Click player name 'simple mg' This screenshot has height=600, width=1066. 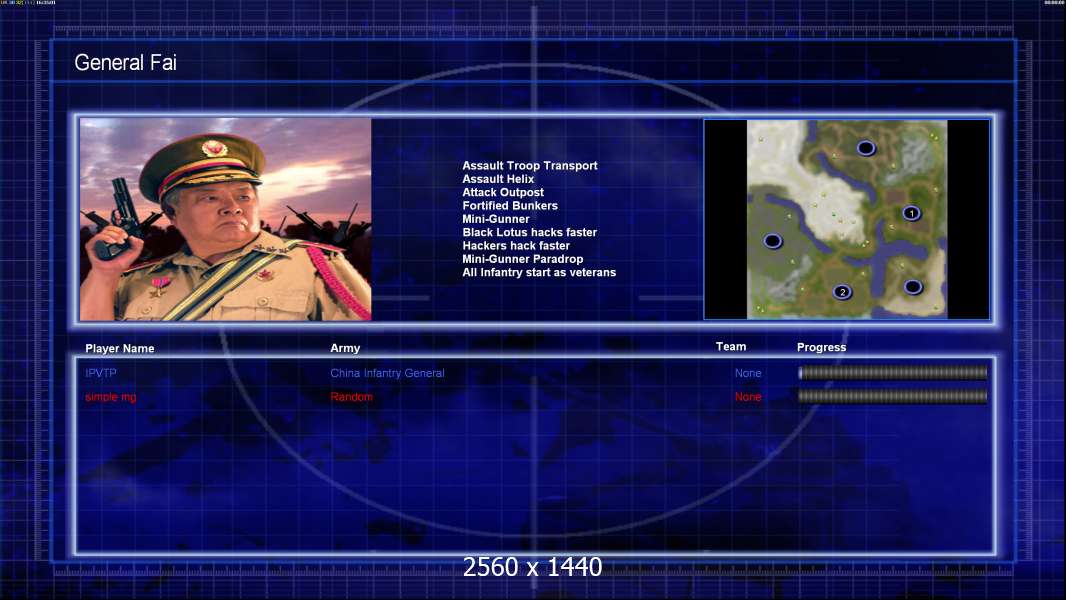click(111, 397)
